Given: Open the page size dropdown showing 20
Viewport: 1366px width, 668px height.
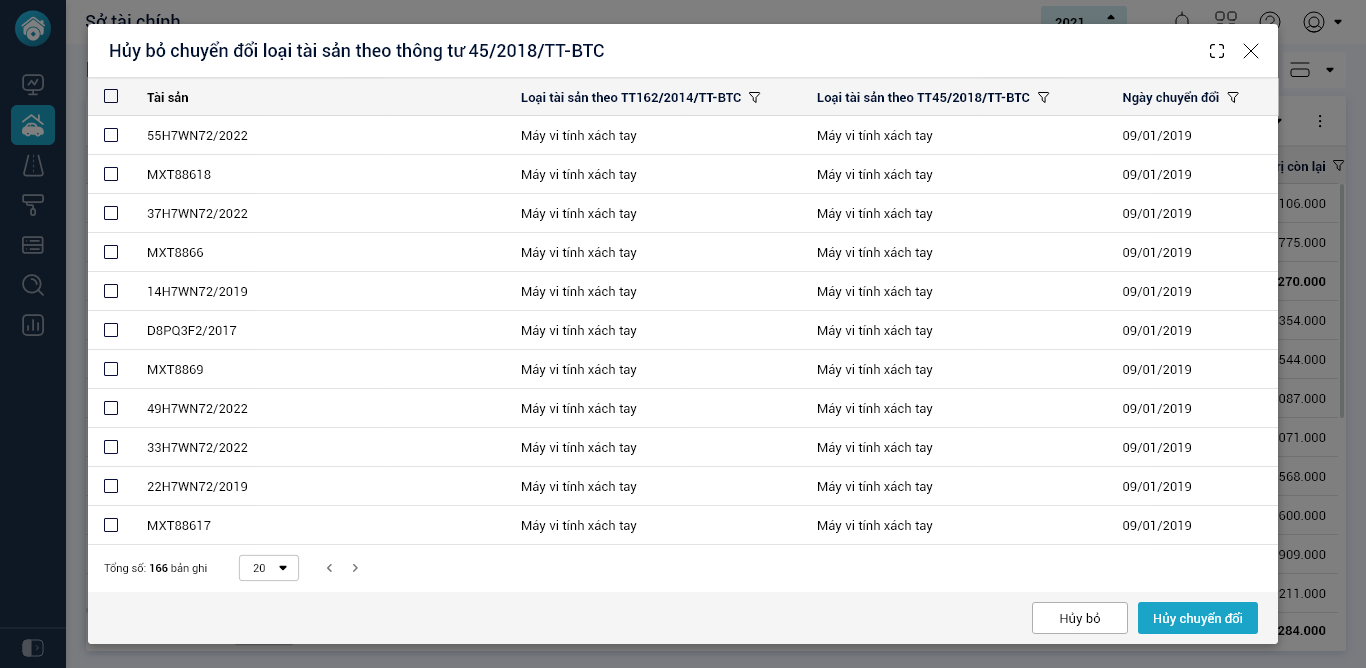Looking at the screenshot, I should (x=269, y=568).
